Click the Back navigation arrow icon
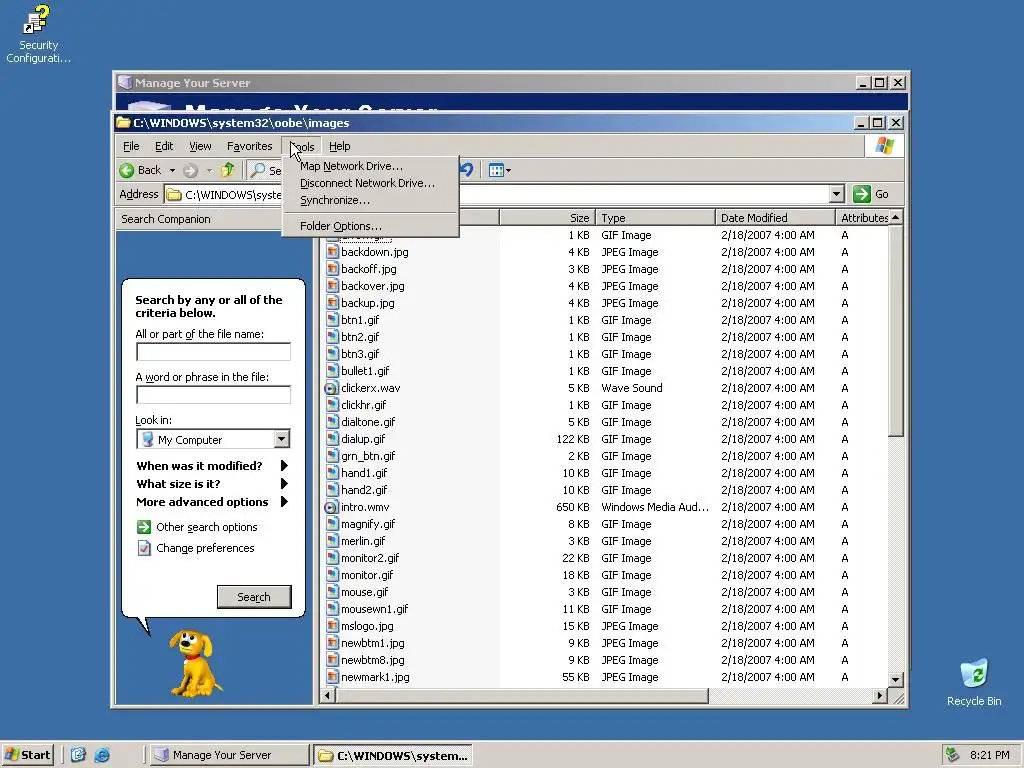The image size is (1024, 768). [127, 170]
